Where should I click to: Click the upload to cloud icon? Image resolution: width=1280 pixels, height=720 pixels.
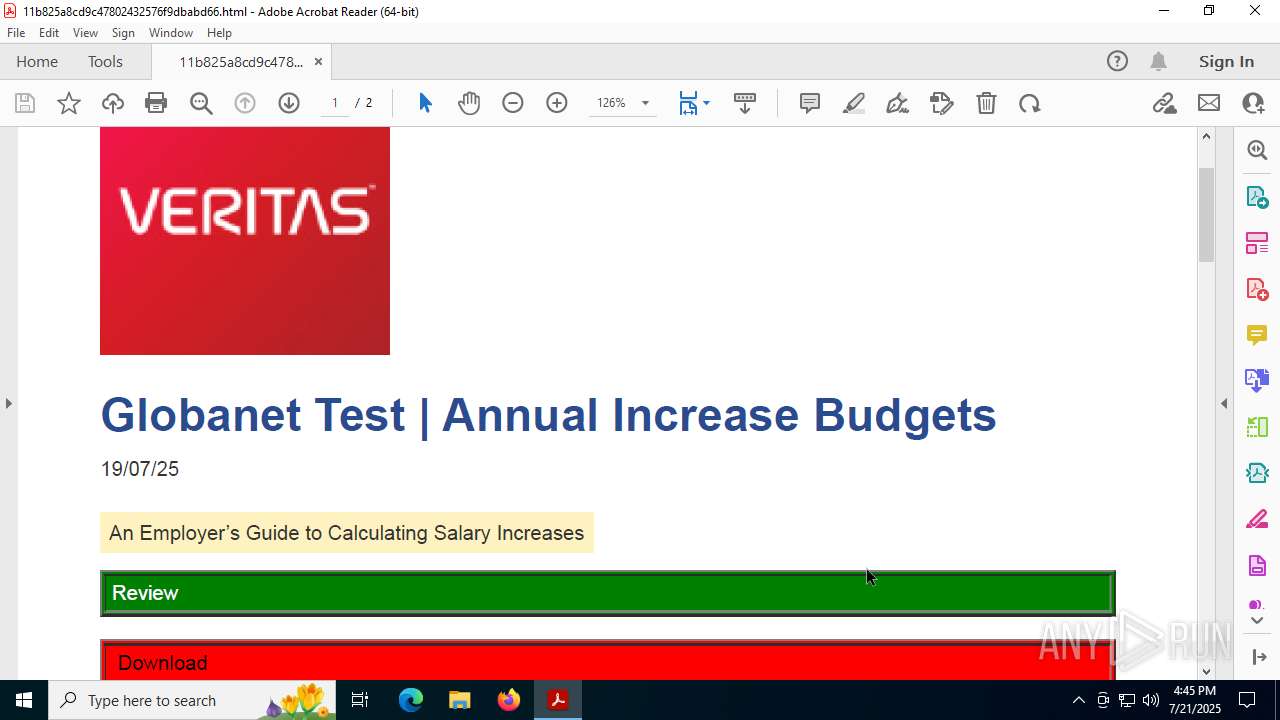click(113, 103)
